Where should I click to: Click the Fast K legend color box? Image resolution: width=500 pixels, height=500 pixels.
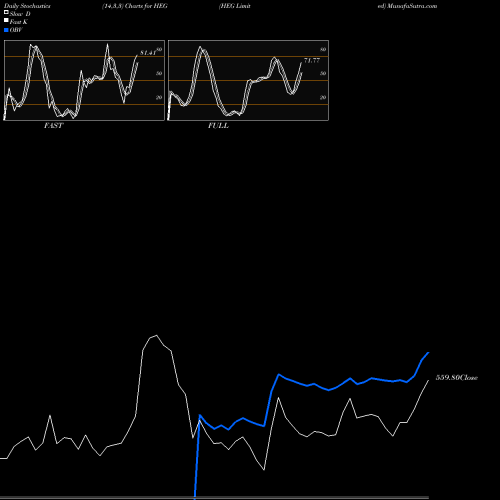(6, 20)
